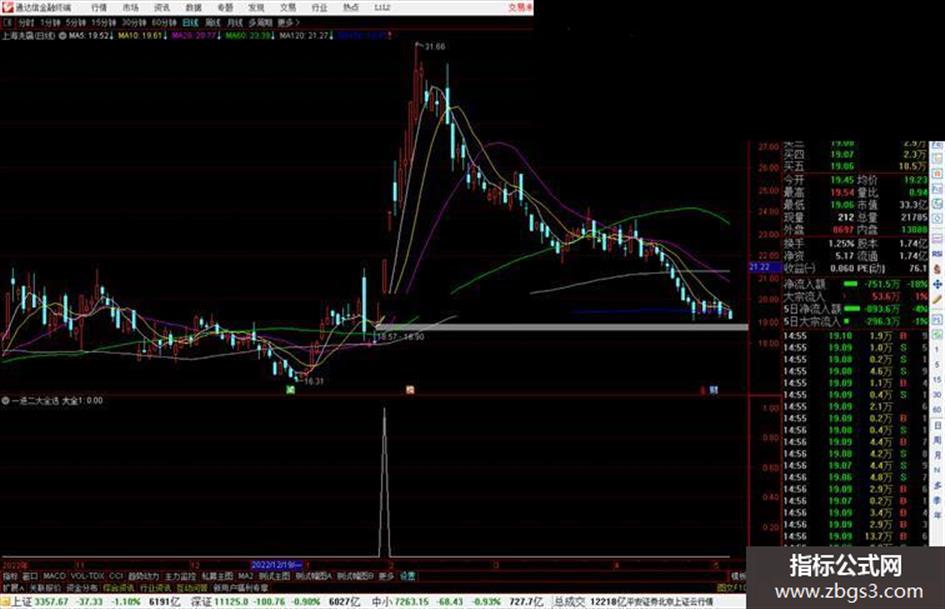Click the Tongdaxin app logo icon
The image size is (945, 609).
(7, 7)
